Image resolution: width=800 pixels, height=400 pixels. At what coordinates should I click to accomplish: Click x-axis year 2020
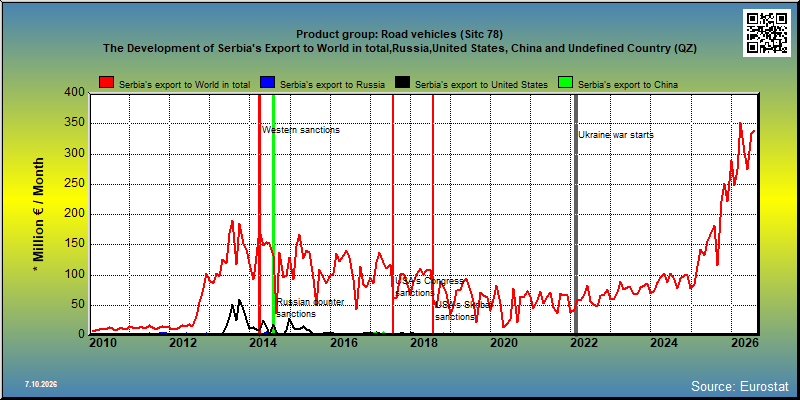[503, 343]
